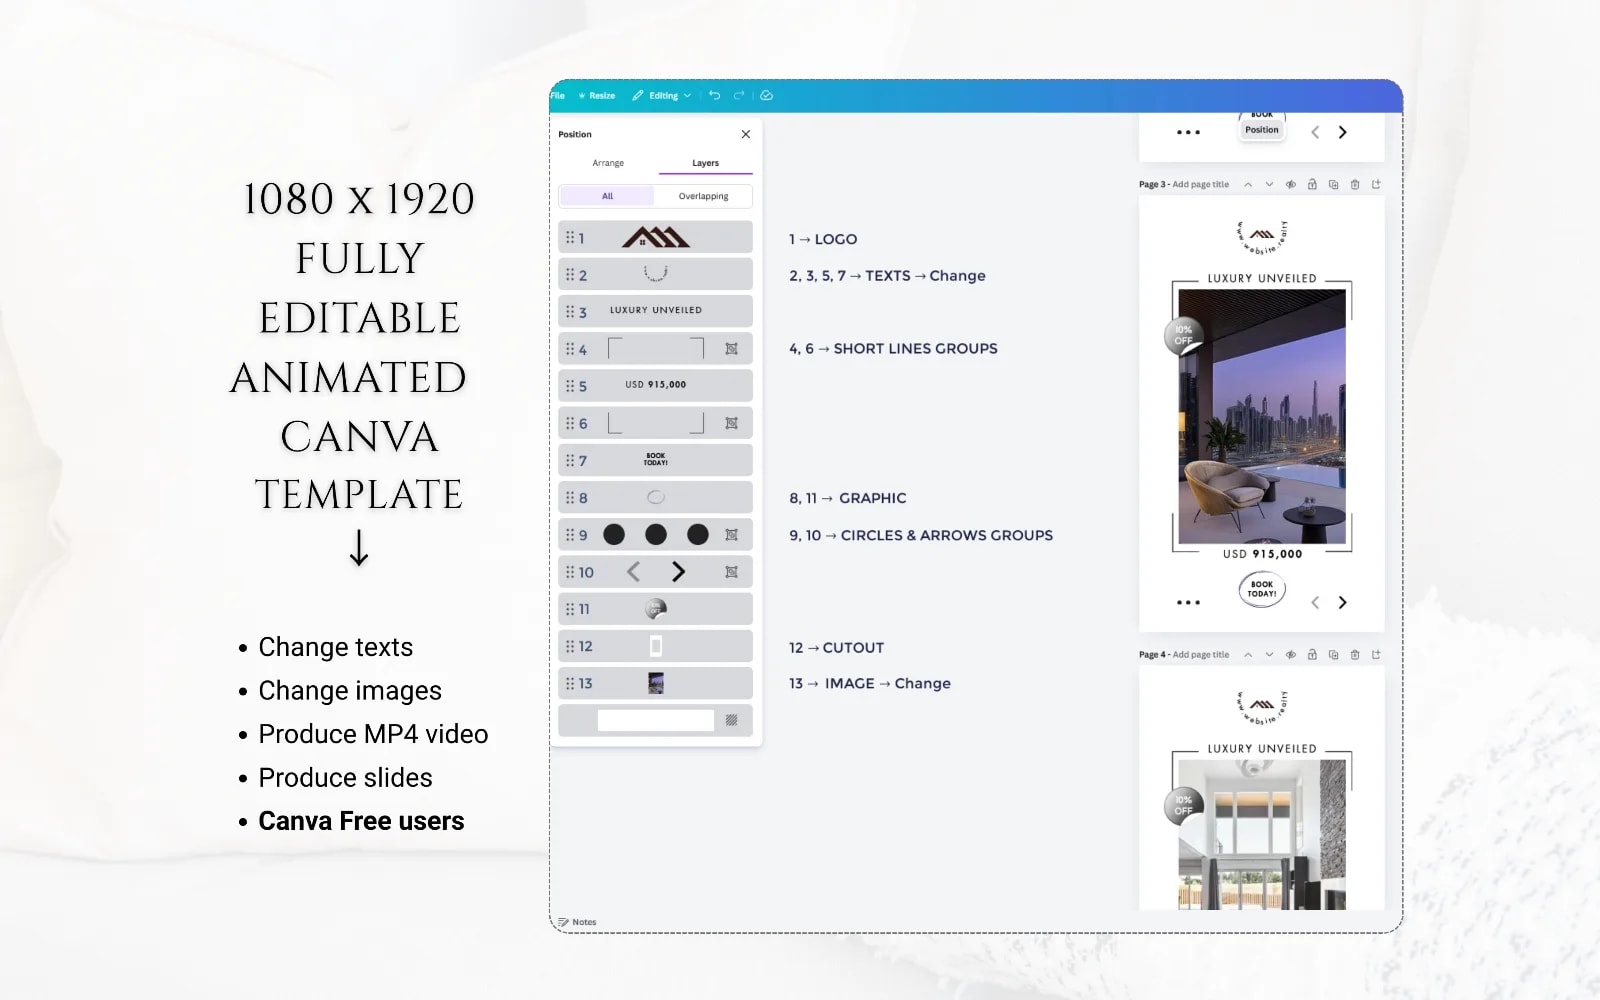Screen dimensions: 1600x1000
Task: Select layer 3 'LUXURY UNVEILED' text
Action: (655, 311)
